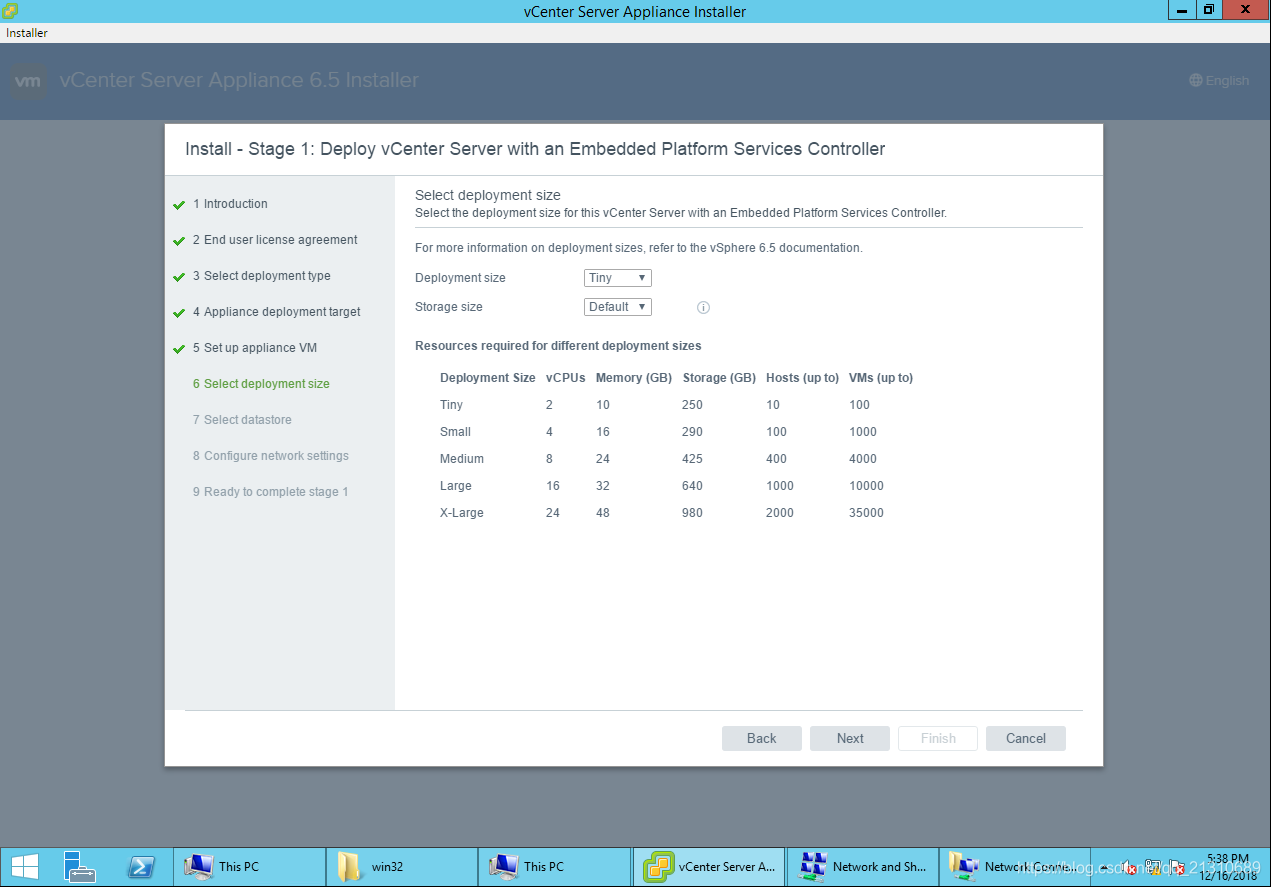The height and width of the screenshot is (887, 1271).
Task: Click the Large row label in table
Action: [x=456, y=486]
